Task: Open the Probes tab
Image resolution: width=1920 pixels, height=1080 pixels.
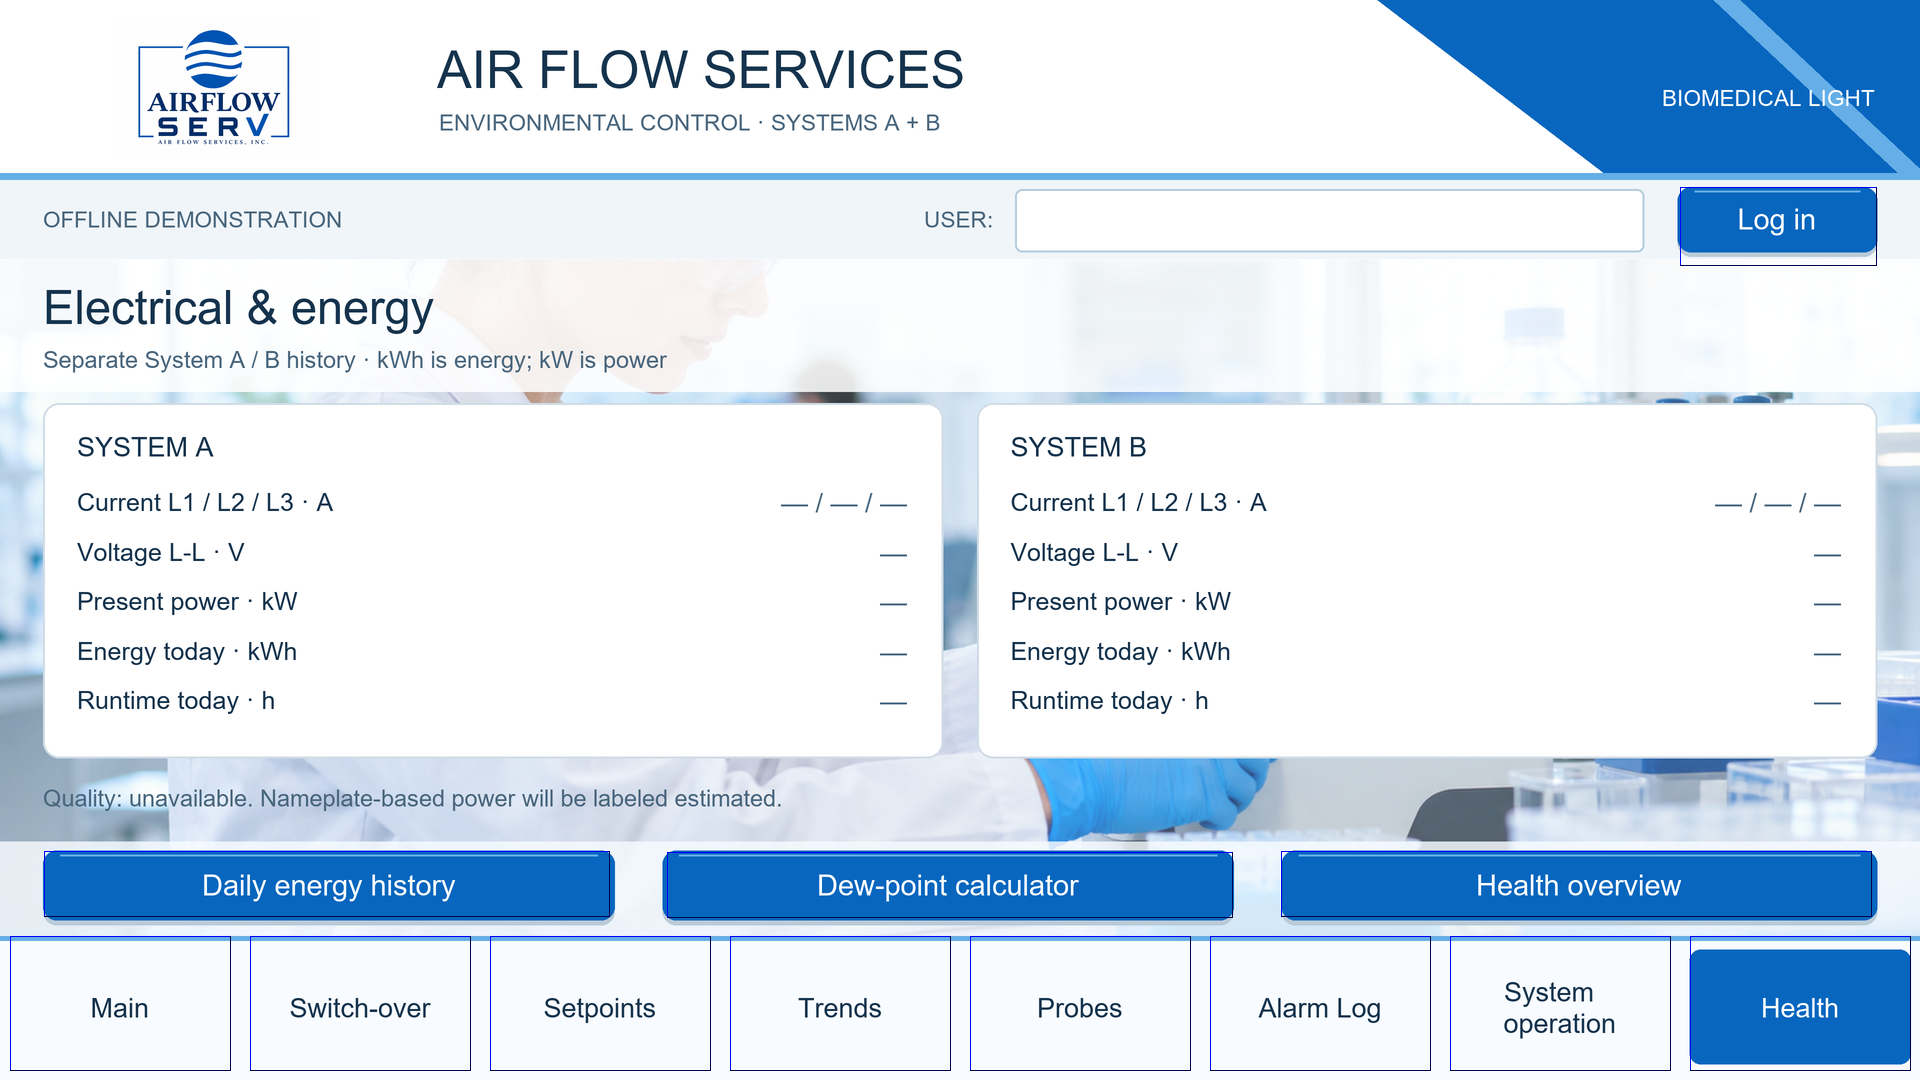Action: pos(1080,1004)
